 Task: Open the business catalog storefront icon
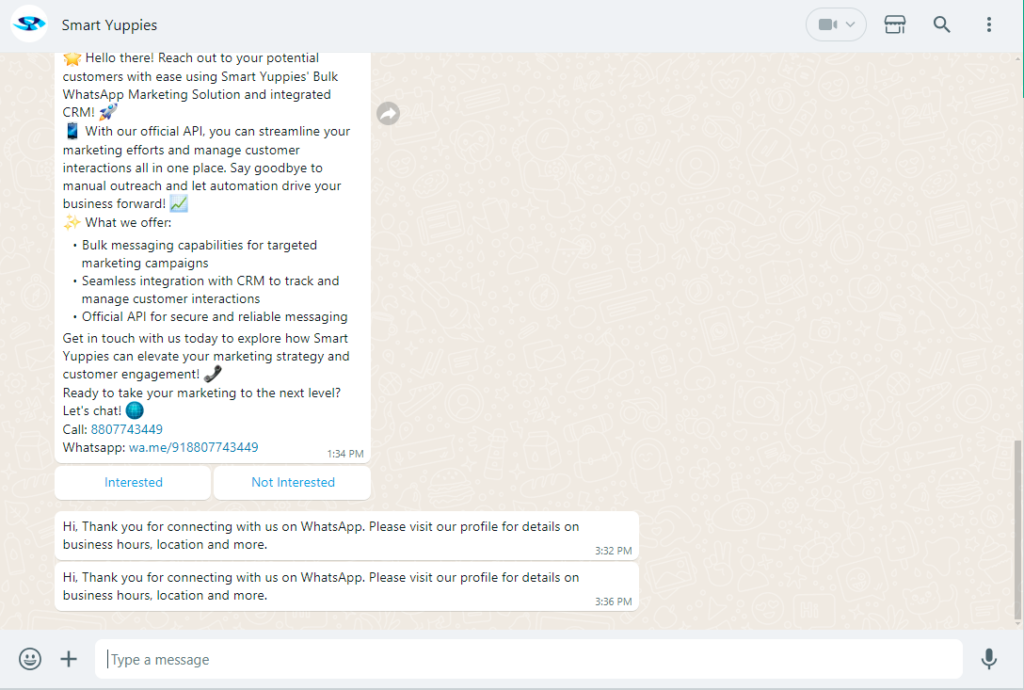(x=895, y=25)
